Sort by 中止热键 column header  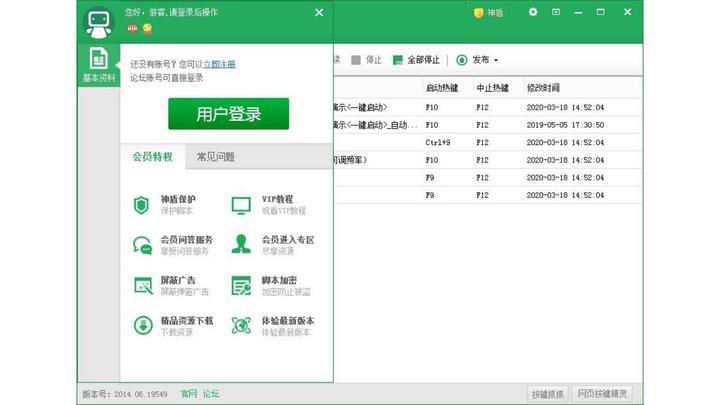(x=492, y=88)
